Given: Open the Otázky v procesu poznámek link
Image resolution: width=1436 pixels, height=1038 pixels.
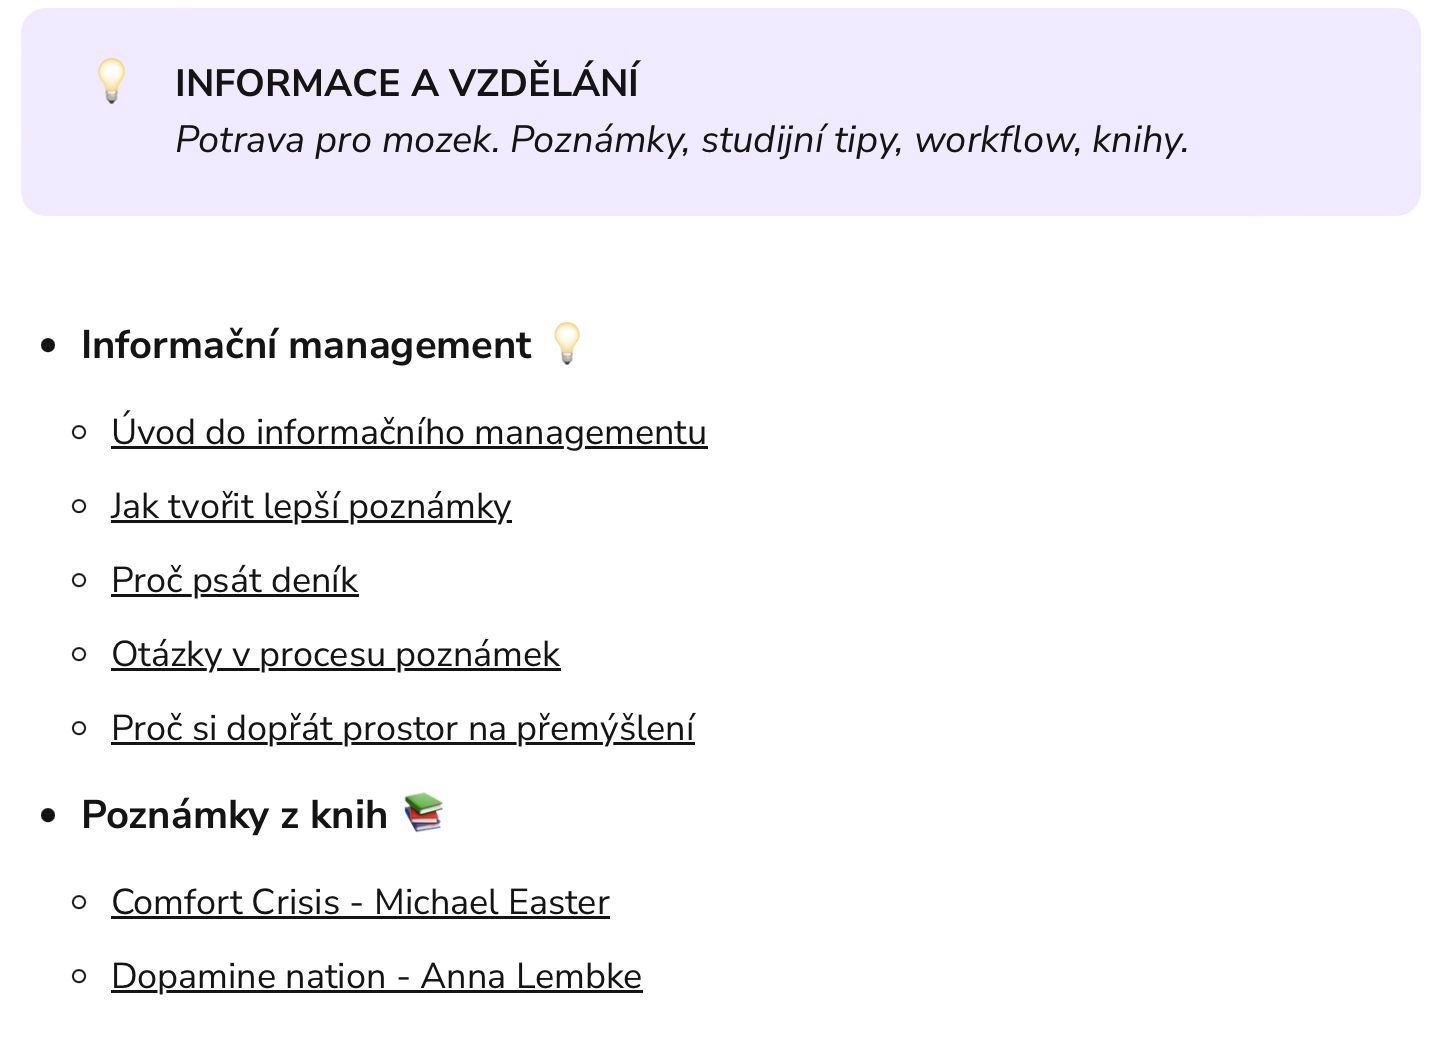Looking at the screenshot, I should tap(335, 654).
